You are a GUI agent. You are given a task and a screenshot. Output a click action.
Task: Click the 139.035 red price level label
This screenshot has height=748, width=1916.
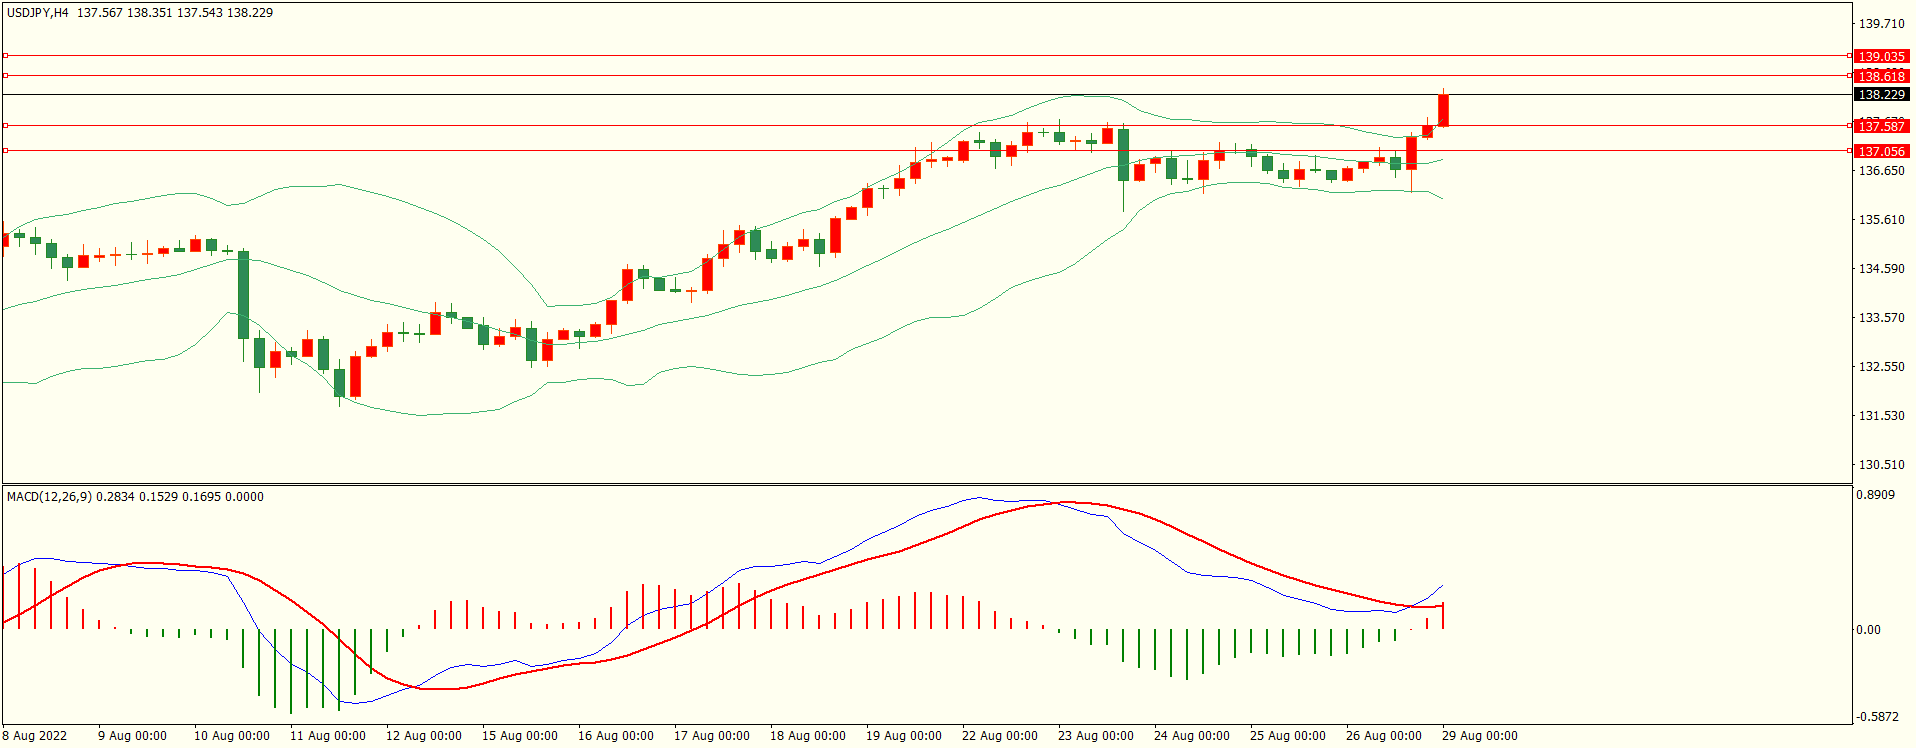(x=1881, y=56)
